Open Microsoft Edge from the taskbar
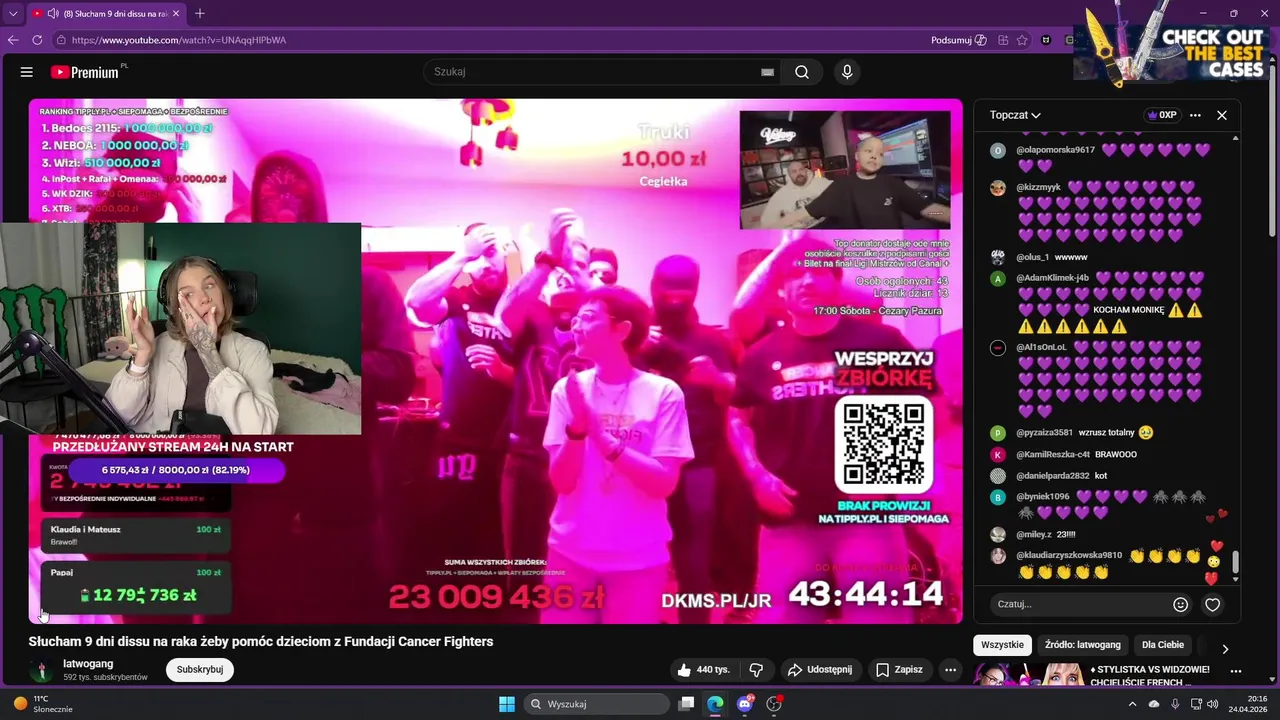The height and width of the screenshot is (720, 1280). (715, 704)
